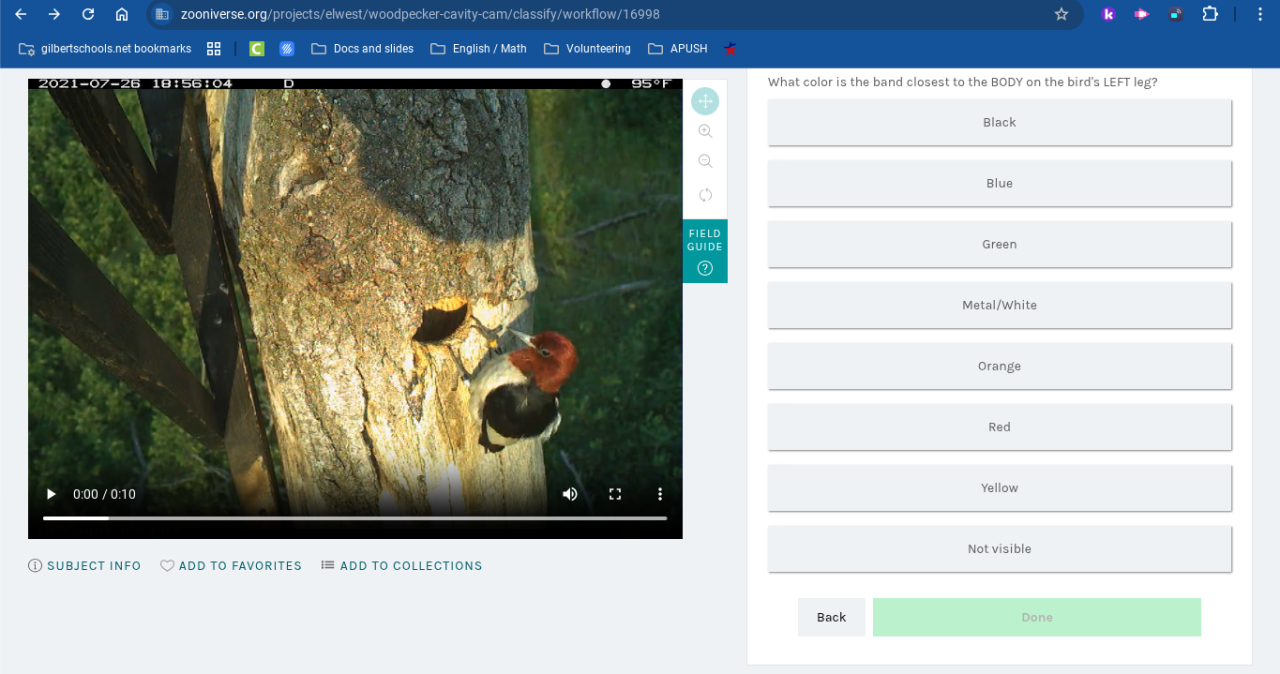Choose Black as the band color

click(x=999, y=122)
